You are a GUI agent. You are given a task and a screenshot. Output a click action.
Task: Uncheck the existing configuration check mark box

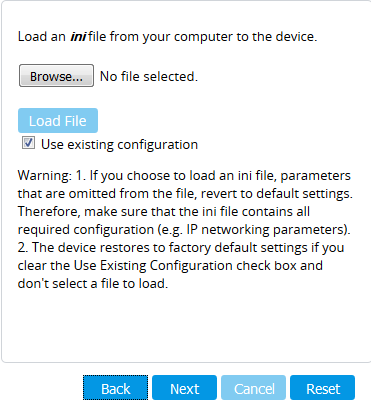(28, 143)
